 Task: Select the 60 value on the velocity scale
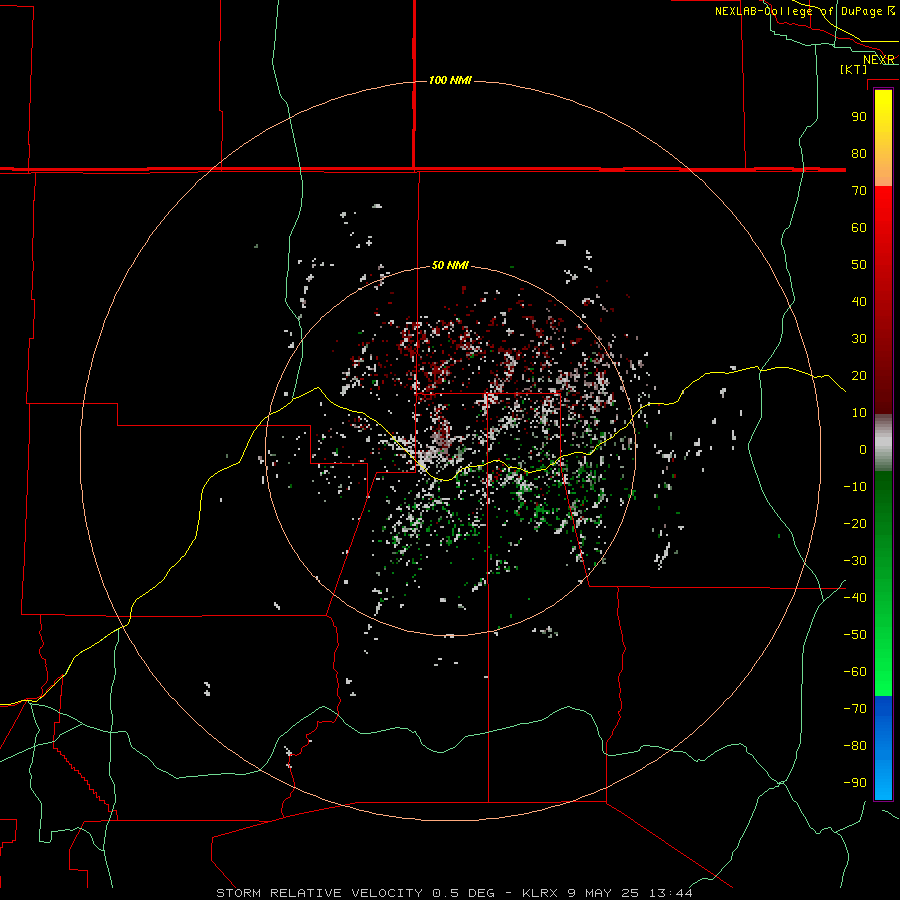[x=859, y=228]
